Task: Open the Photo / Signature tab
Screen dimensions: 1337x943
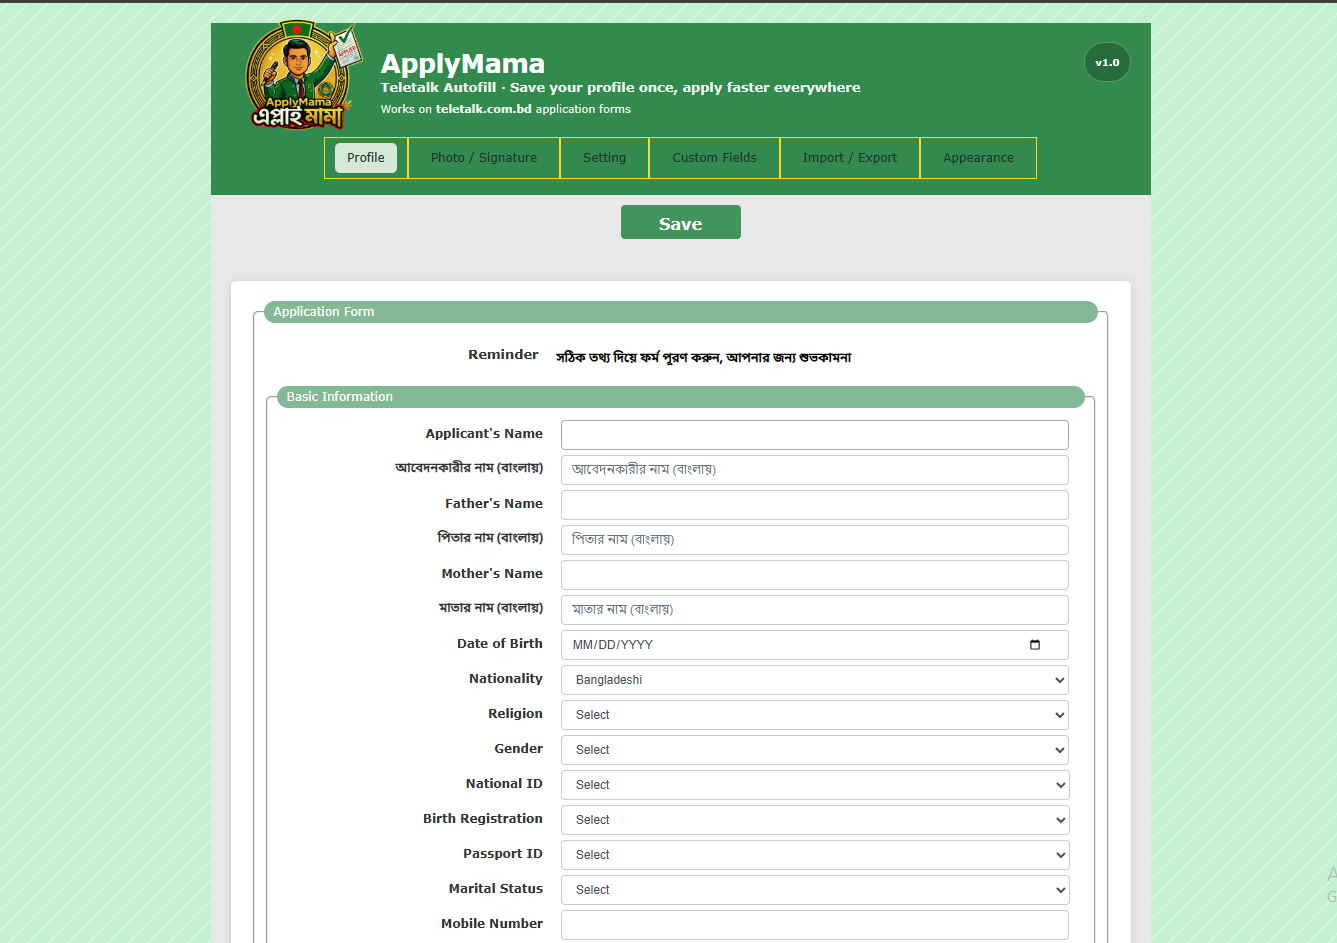Action: [484, 158]
